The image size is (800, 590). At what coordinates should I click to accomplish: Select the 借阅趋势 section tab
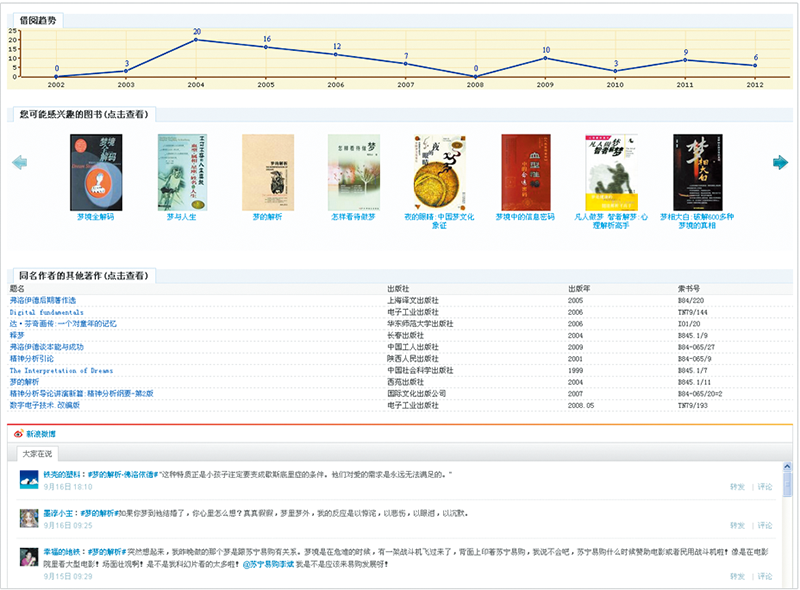[40, 20]
